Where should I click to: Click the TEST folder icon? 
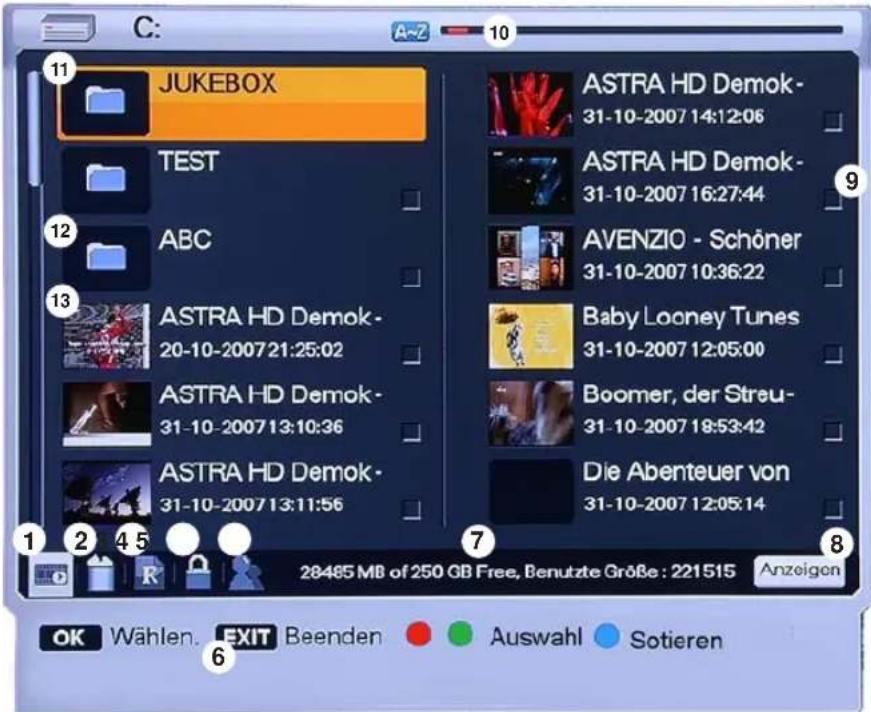click(x=105, y=179)
